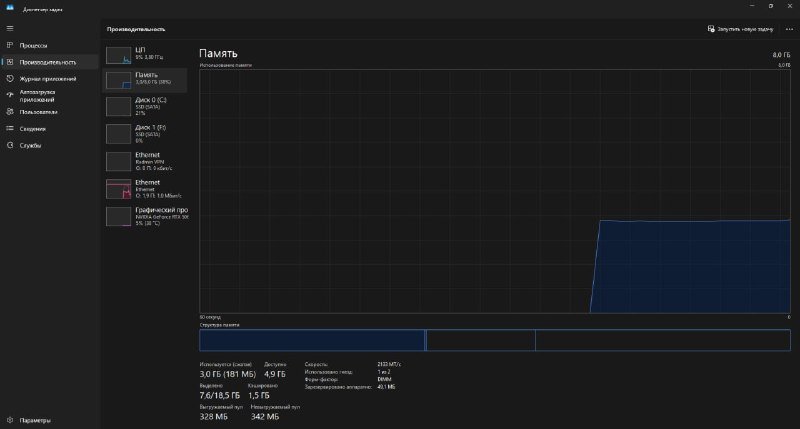Select Графический процессор NVIDIA entry
Screen dimensions: 800x429
pos(145,216)
